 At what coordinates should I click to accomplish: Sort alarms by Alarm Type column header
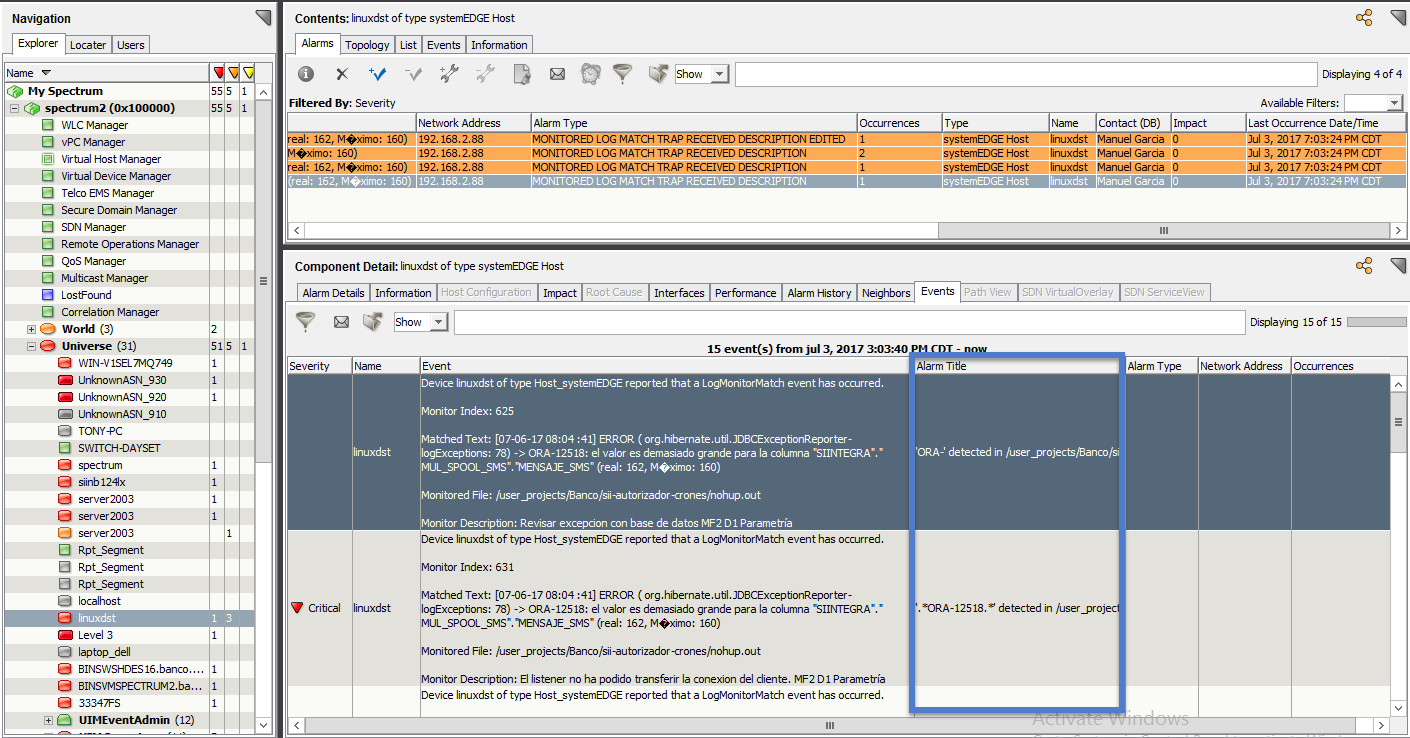pyautogui.click(x=693, y=123)
